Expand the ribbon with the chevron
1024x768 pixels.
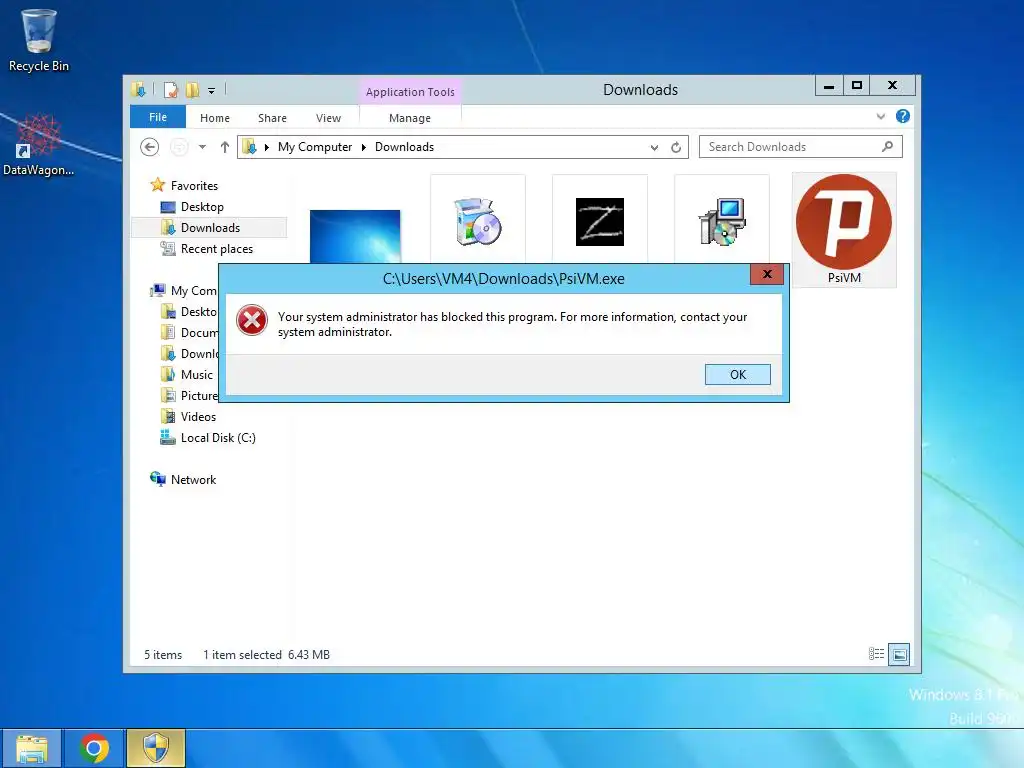(880, 116)
